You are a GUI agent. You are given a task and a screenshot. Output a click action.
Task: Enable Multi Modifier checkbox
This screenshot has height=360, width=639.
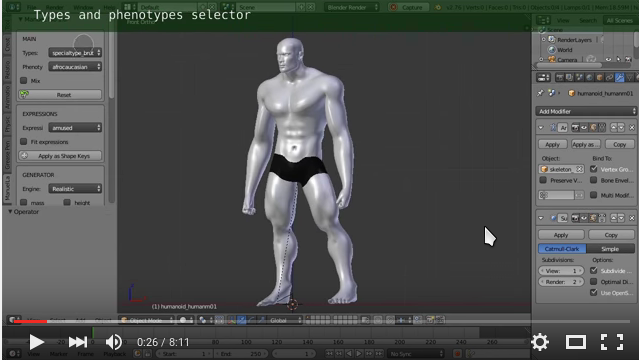pos(593,195)
